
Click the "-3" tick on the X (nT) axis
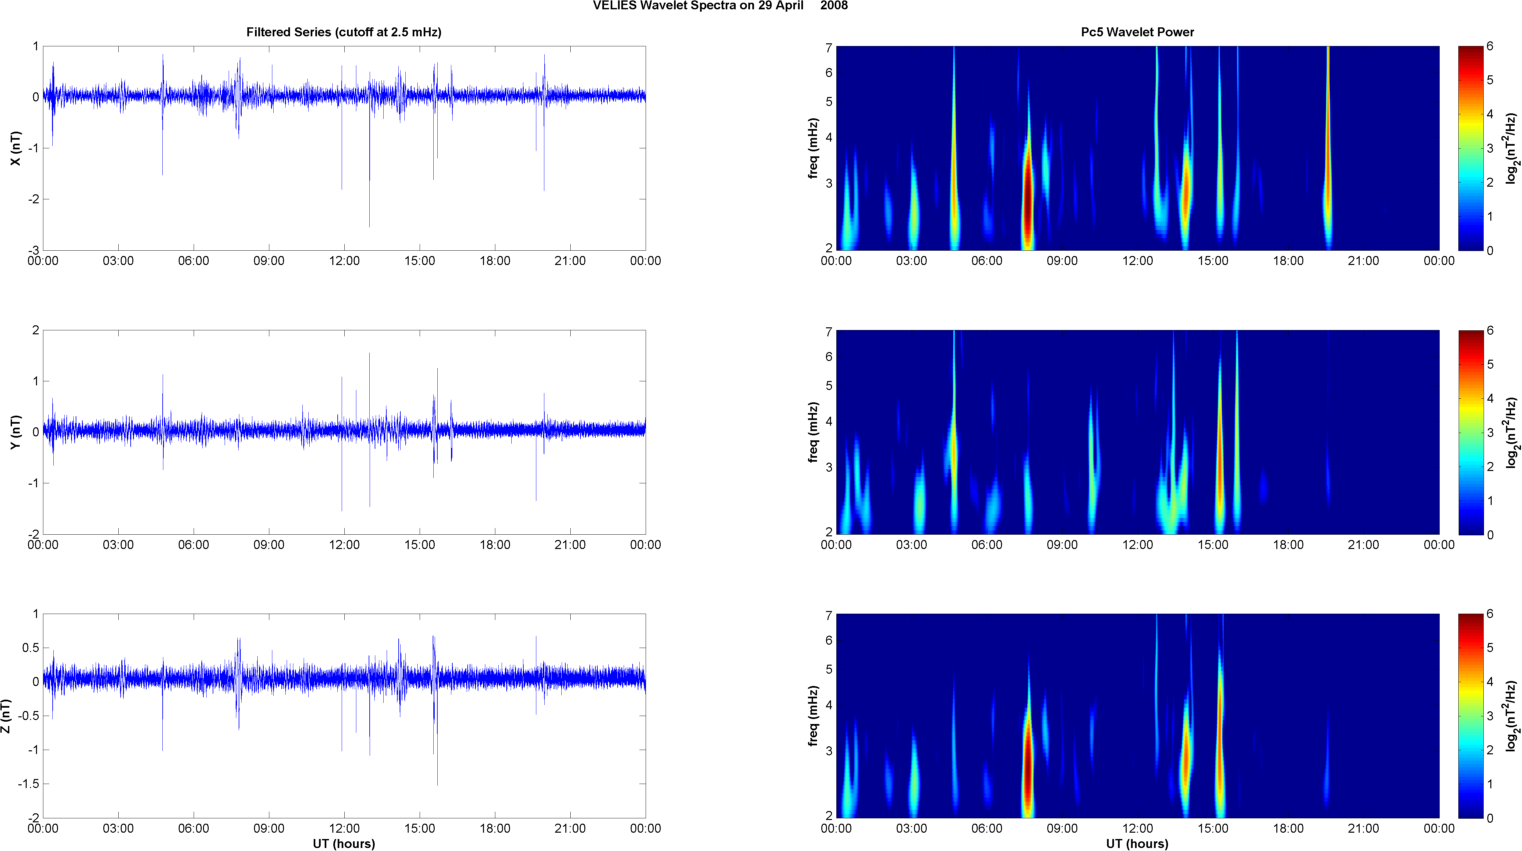[x=33, y=250]
